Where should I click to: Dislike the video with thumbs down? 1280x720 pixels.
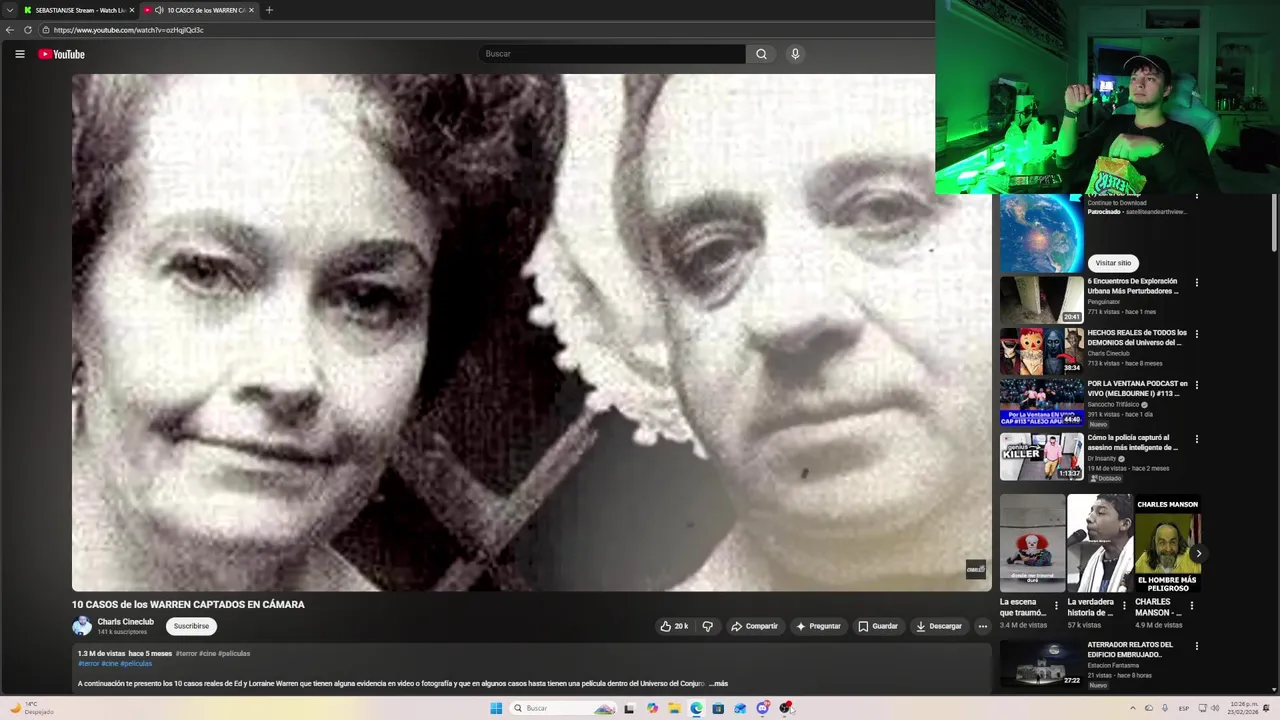coord(707,626)
